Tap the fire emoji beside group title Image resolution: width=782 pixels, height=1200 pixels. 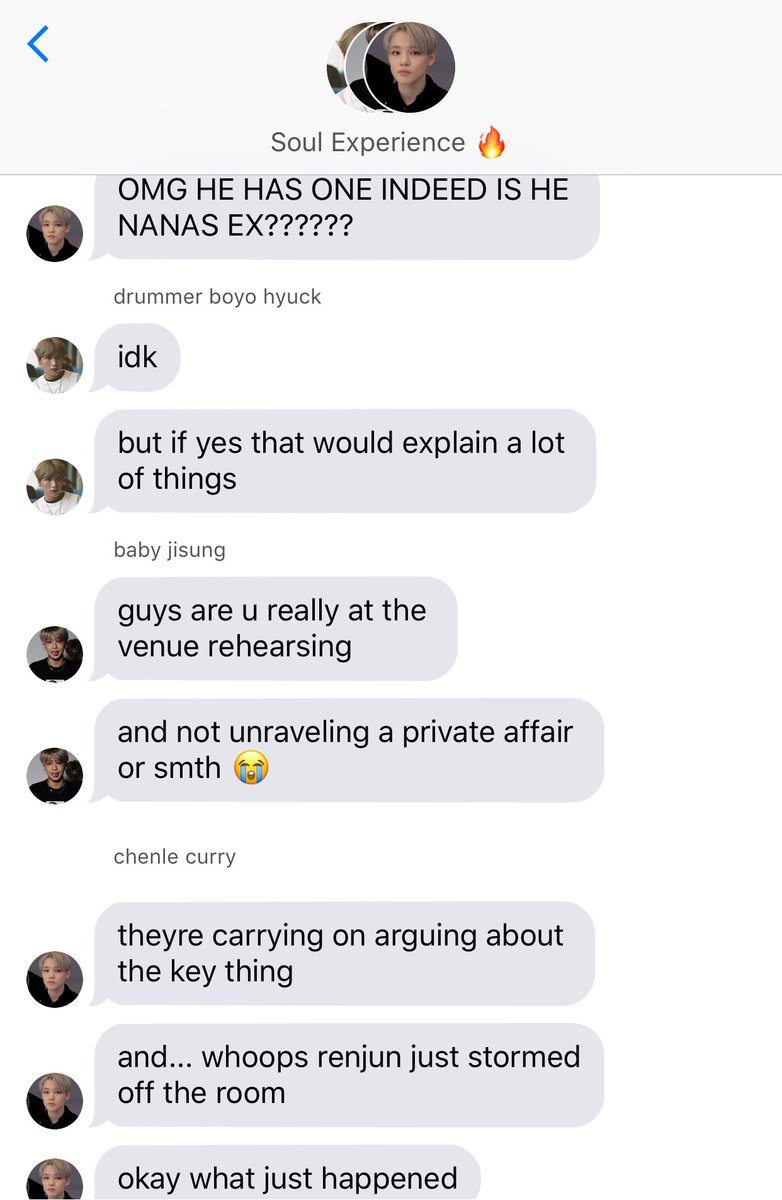point(491,142)
